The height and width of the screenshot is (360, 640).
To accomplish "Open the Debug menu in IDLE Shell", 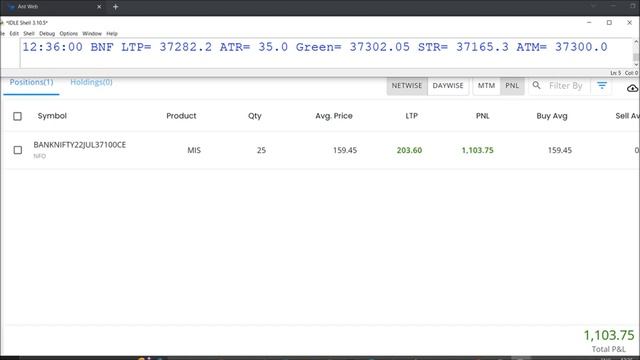I will pyautogui.click(x=47, y=33).
